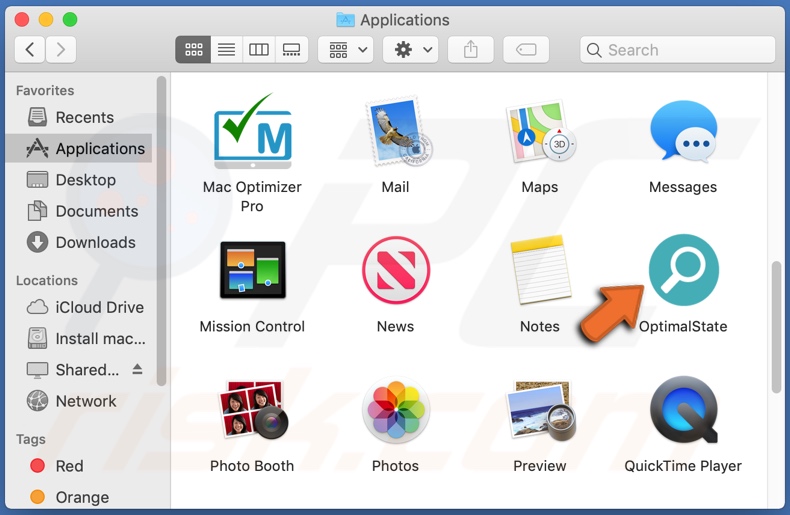The image size is (790, 515).
Task: Click the OptimalState file name
Action: click(683, 327)
